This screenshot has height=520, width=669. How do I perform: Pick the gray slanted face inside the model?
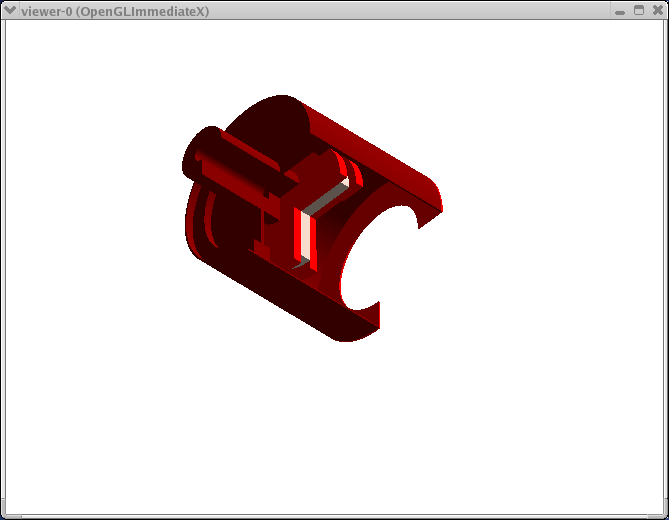pos(326,200)
